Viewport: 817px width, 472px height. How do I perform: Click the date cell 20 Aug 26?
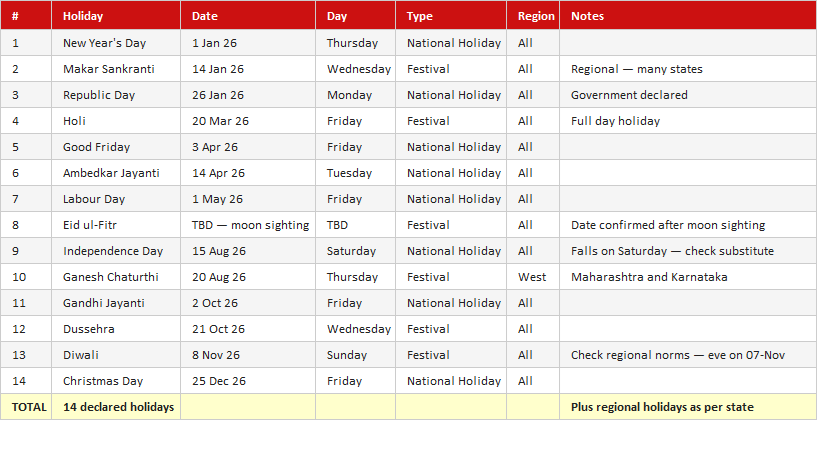click(x=247, y=277)
